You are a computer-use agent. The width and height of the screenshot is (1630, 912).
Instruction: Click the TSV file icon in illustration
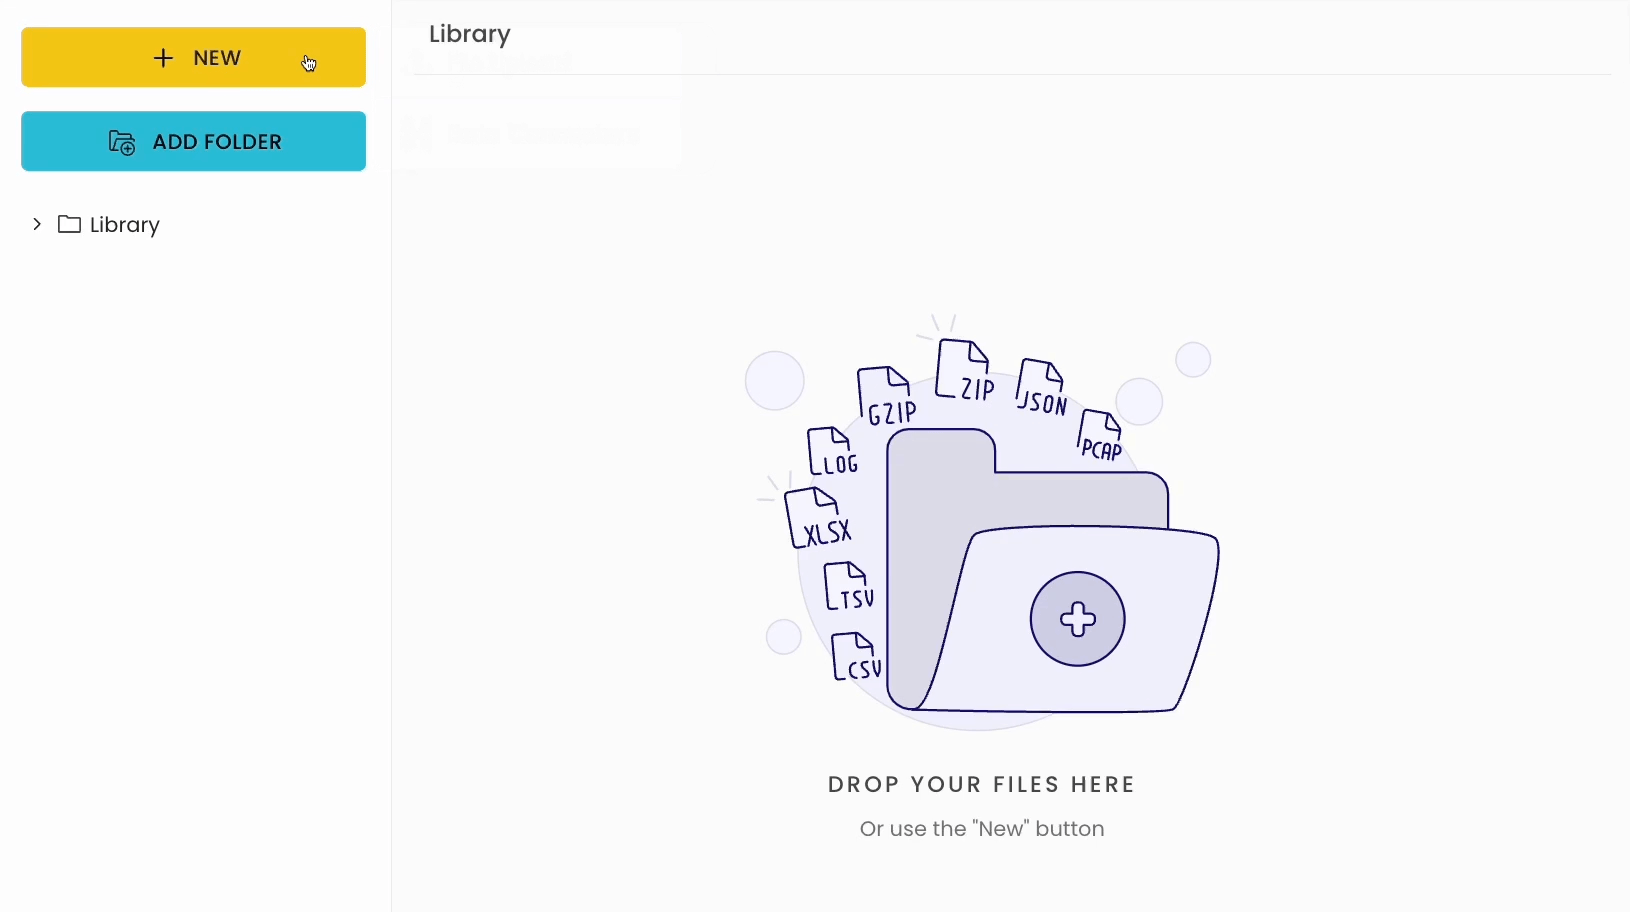(x=848, y=586)
